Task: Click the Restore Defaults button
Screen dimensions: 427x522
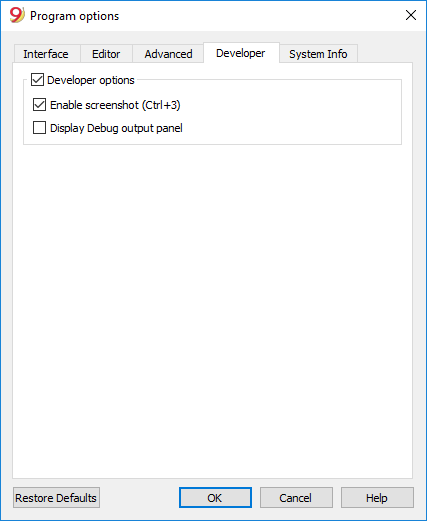Action: [x=56, y=498]
